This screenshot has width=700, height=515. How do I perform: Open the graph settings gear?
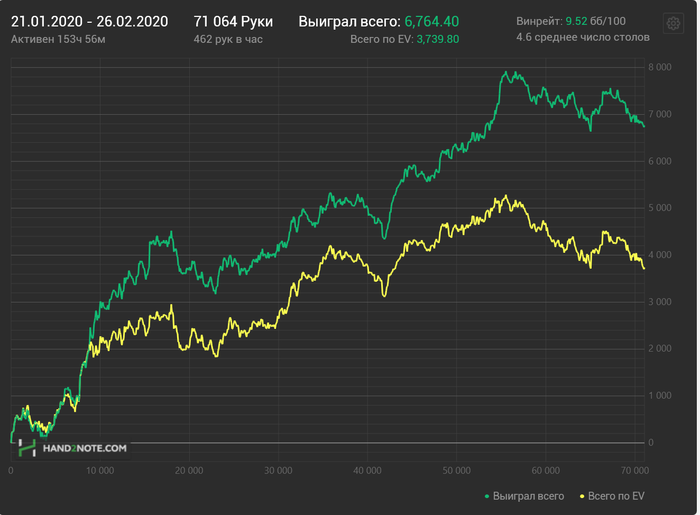pyautogui.click(x=672, y=23)
